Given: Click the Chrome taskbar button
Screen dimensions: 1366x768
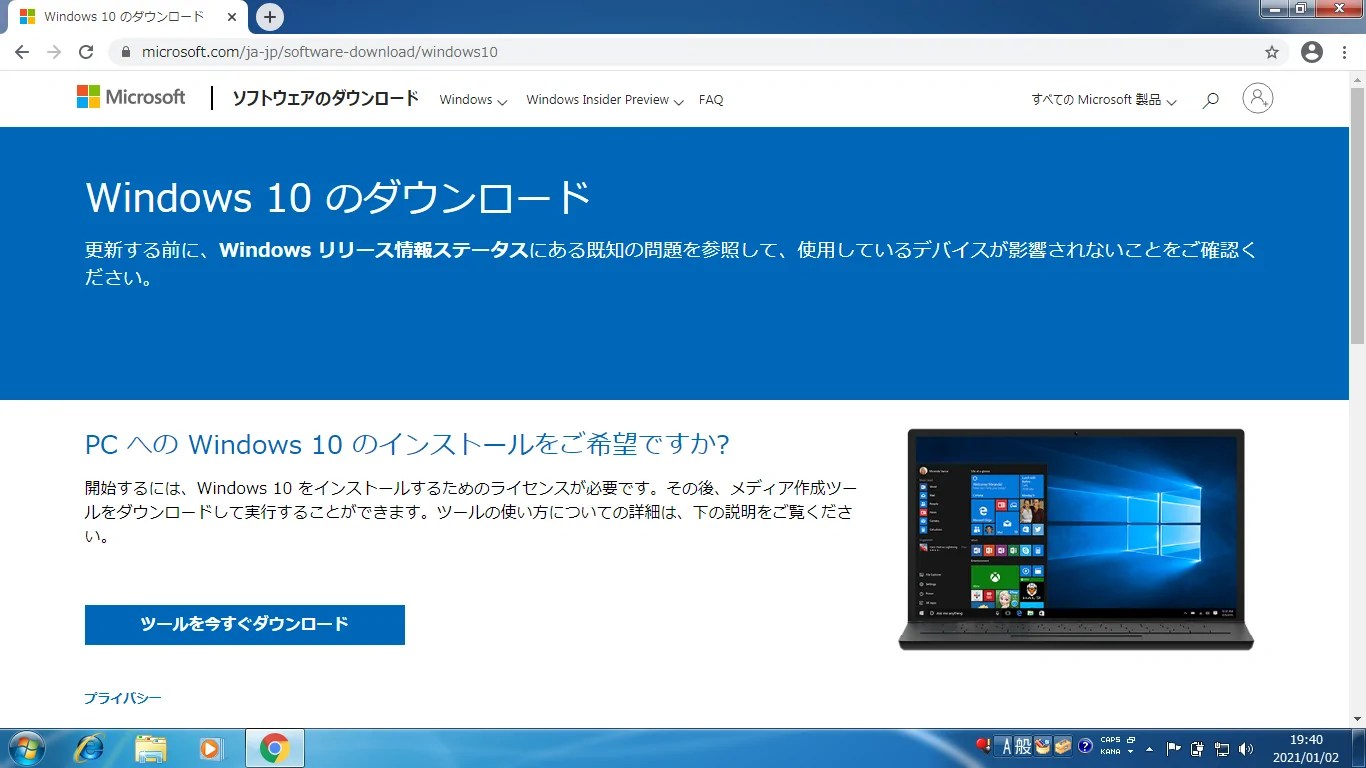Looking at the screenshot, I should pyautogui.click(x=274, y=748).
